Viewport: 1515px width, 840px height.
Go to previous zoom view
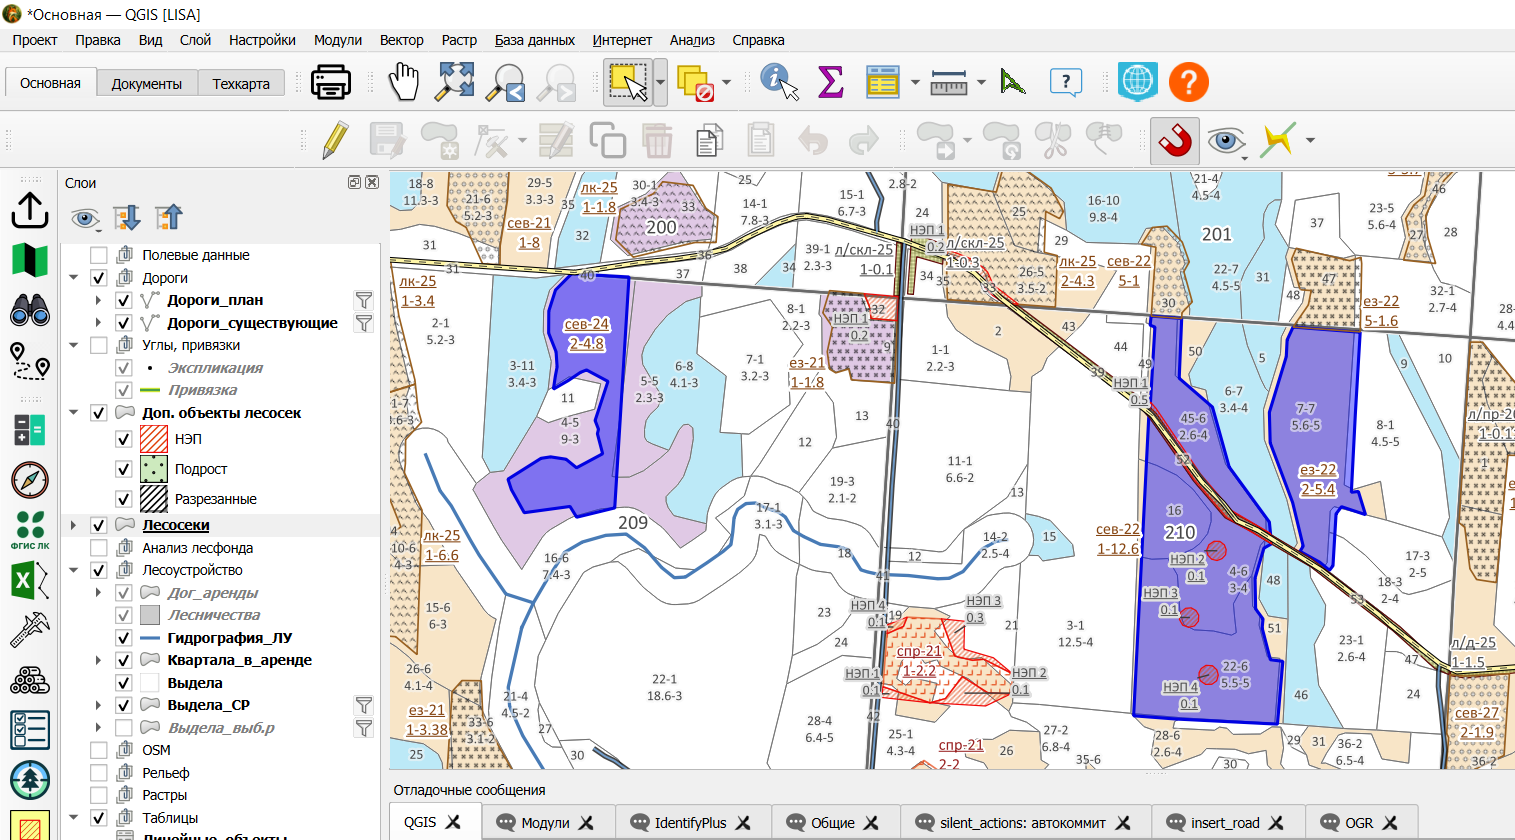pyautogui.click(x=506, y=82)
